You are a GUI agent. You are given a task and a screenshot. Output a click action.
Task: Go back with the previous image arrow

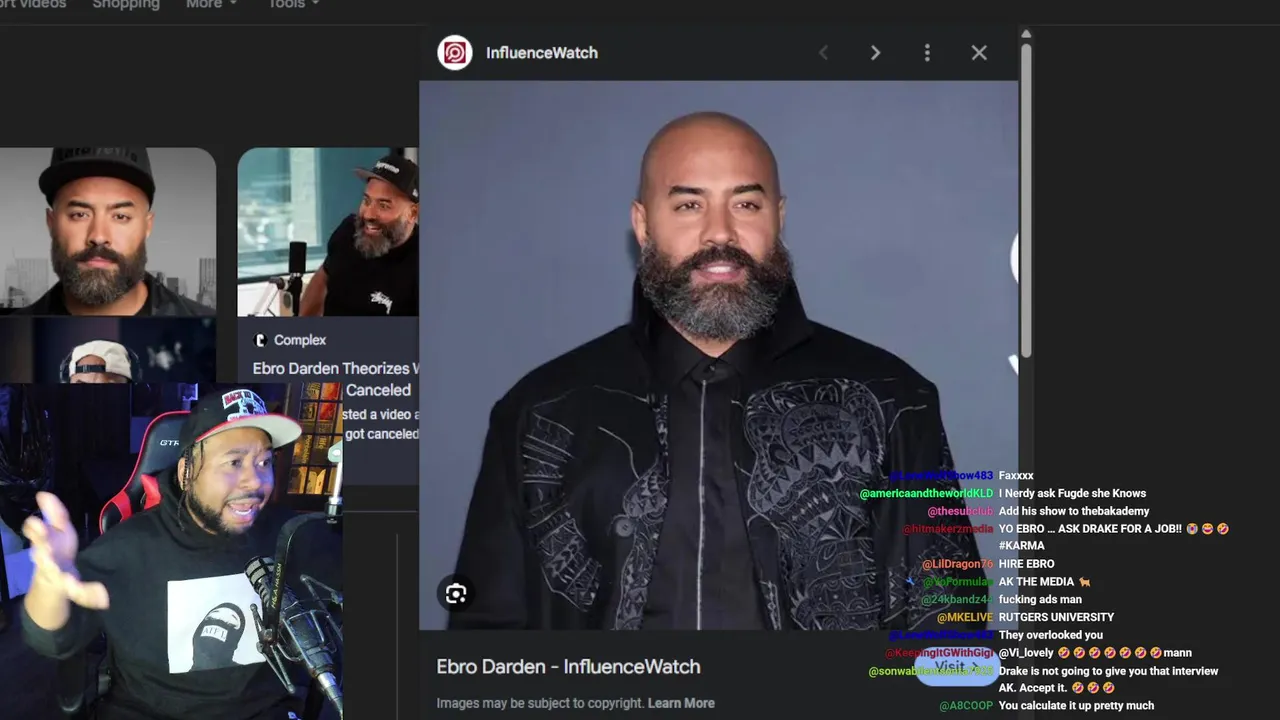point(823,53)
